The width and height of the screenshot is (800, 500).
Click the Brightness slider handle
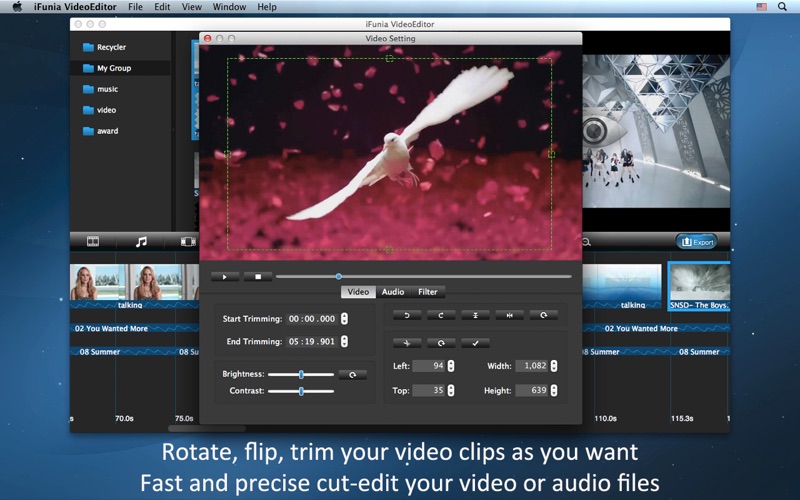(x=302, y=374)
